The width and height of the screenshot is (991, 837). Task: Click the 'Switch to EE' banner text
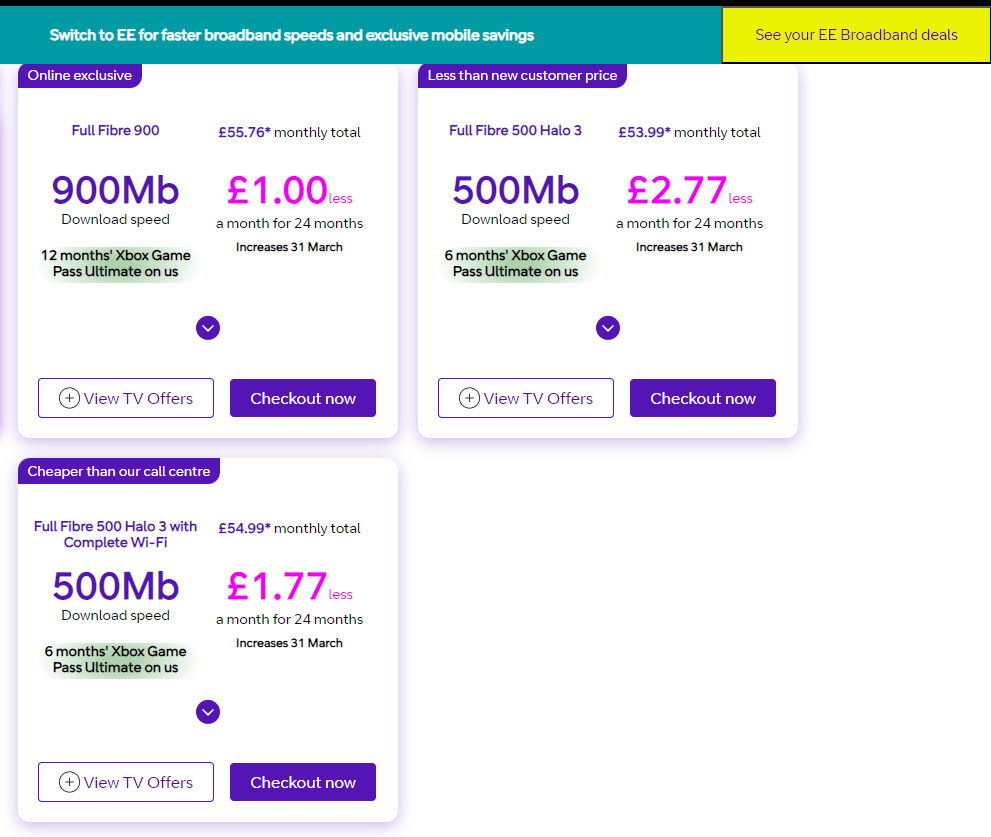click(292, 35)
